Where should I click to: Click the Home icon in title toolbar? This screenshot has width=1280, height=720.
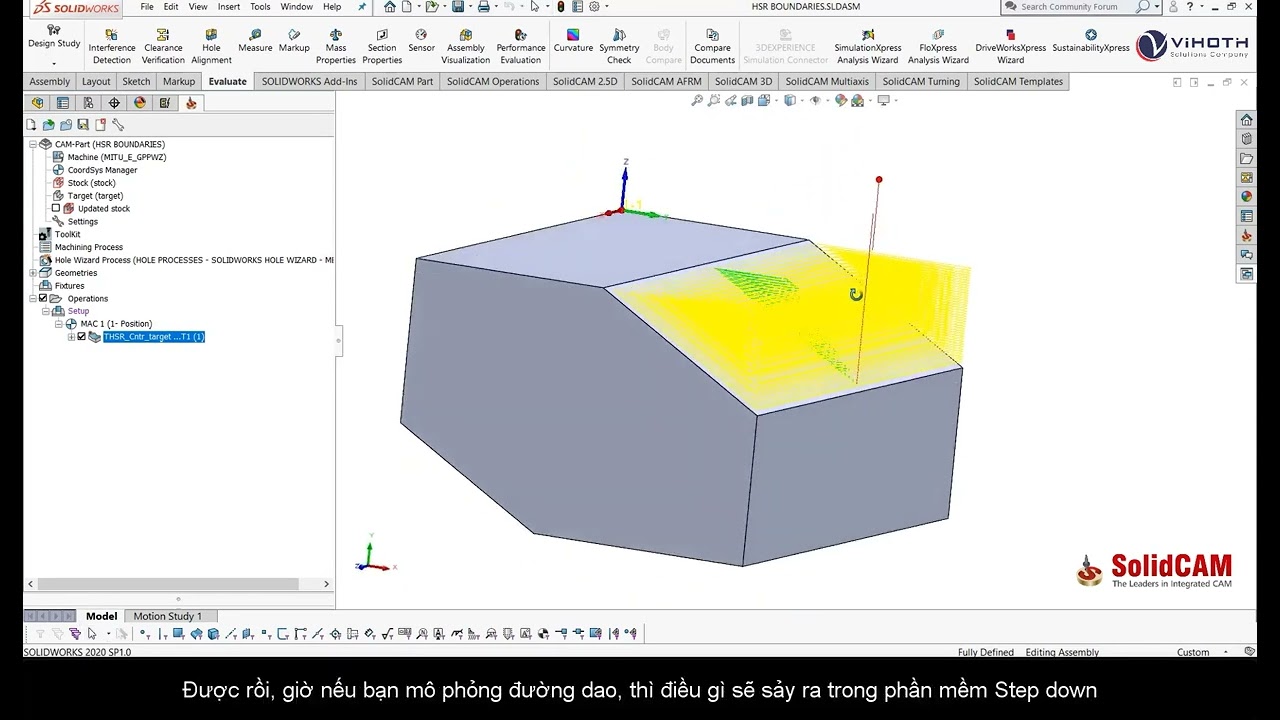(x=390, y=7)
